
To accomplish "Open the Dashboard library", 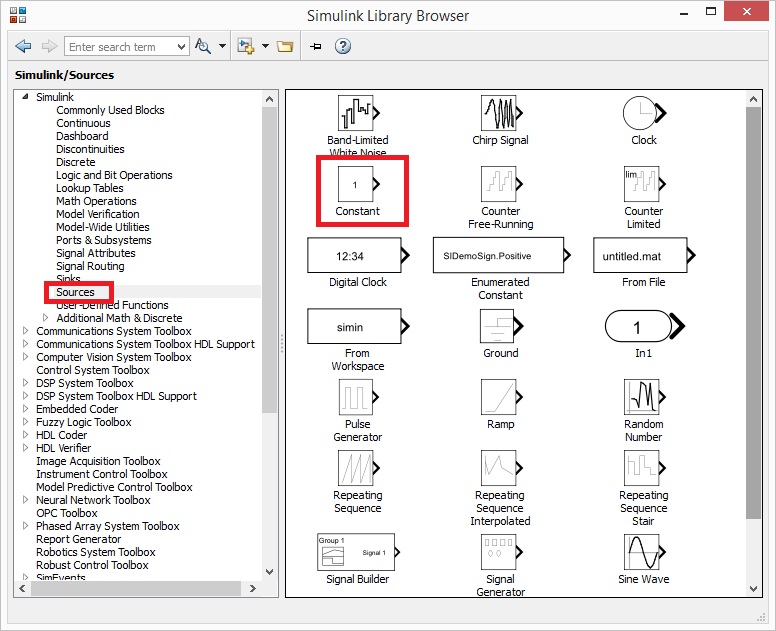I will point(82,136).
